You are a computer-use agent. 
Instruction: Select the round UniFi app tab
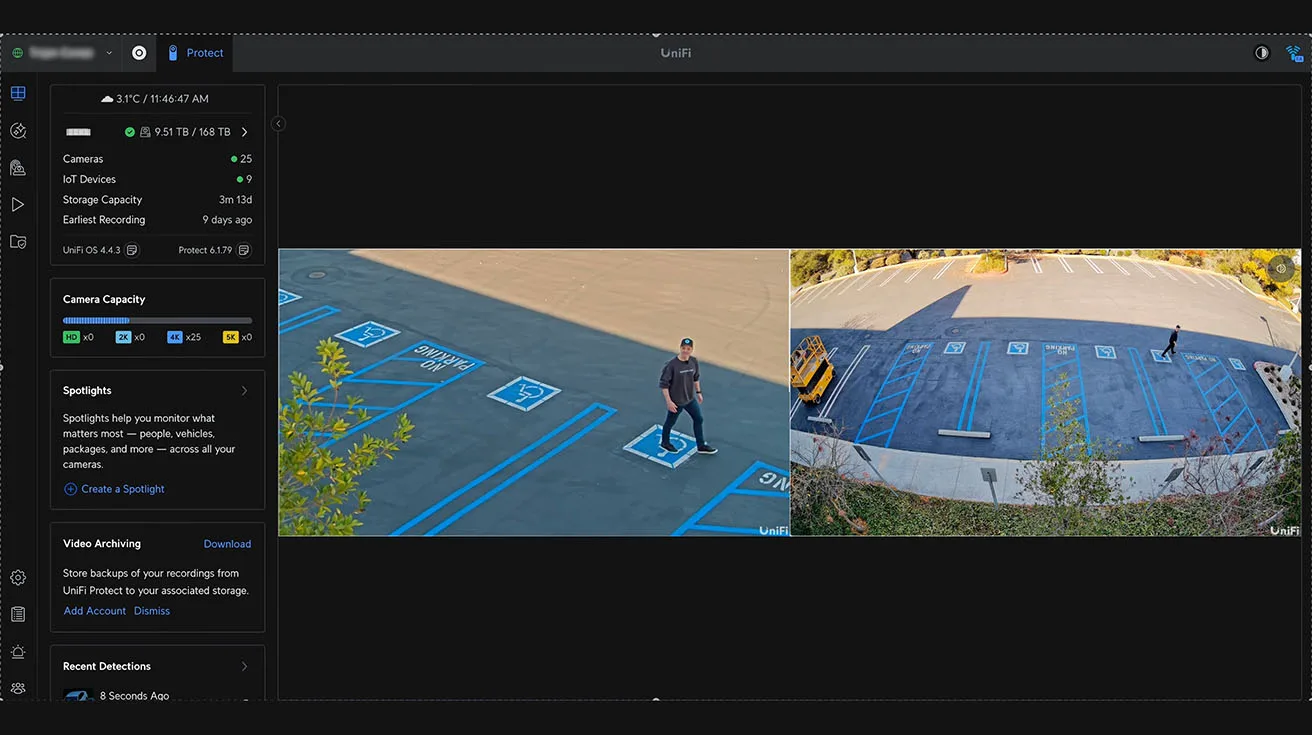tap(139, 53)
